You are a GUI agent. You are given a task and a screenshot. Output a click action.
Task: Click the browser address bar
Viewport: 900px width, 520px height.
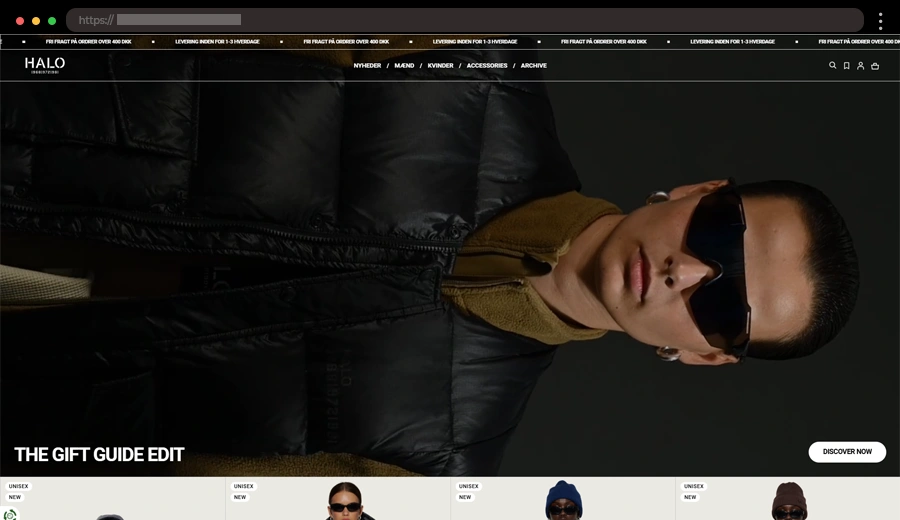pos(465,20)
